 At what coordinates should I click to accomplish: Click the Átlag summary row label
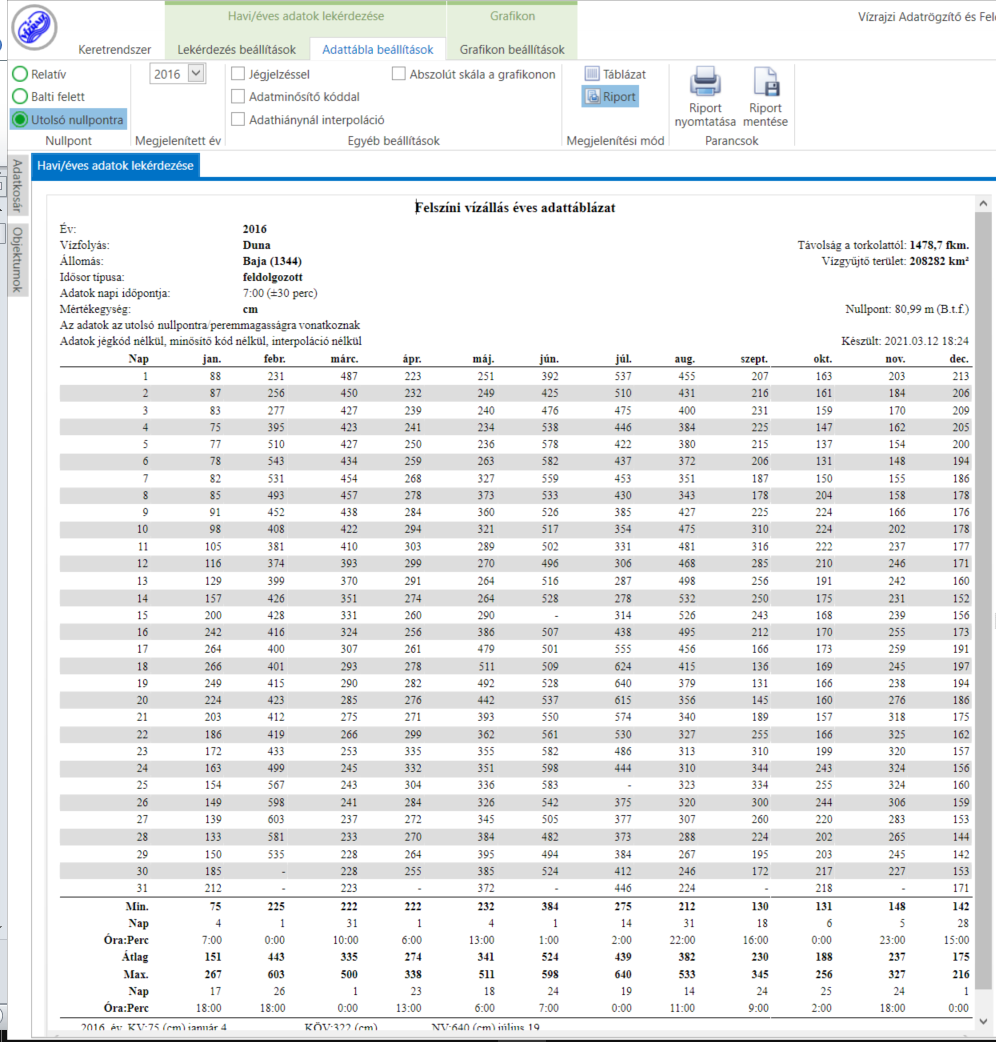coord(136,957)
